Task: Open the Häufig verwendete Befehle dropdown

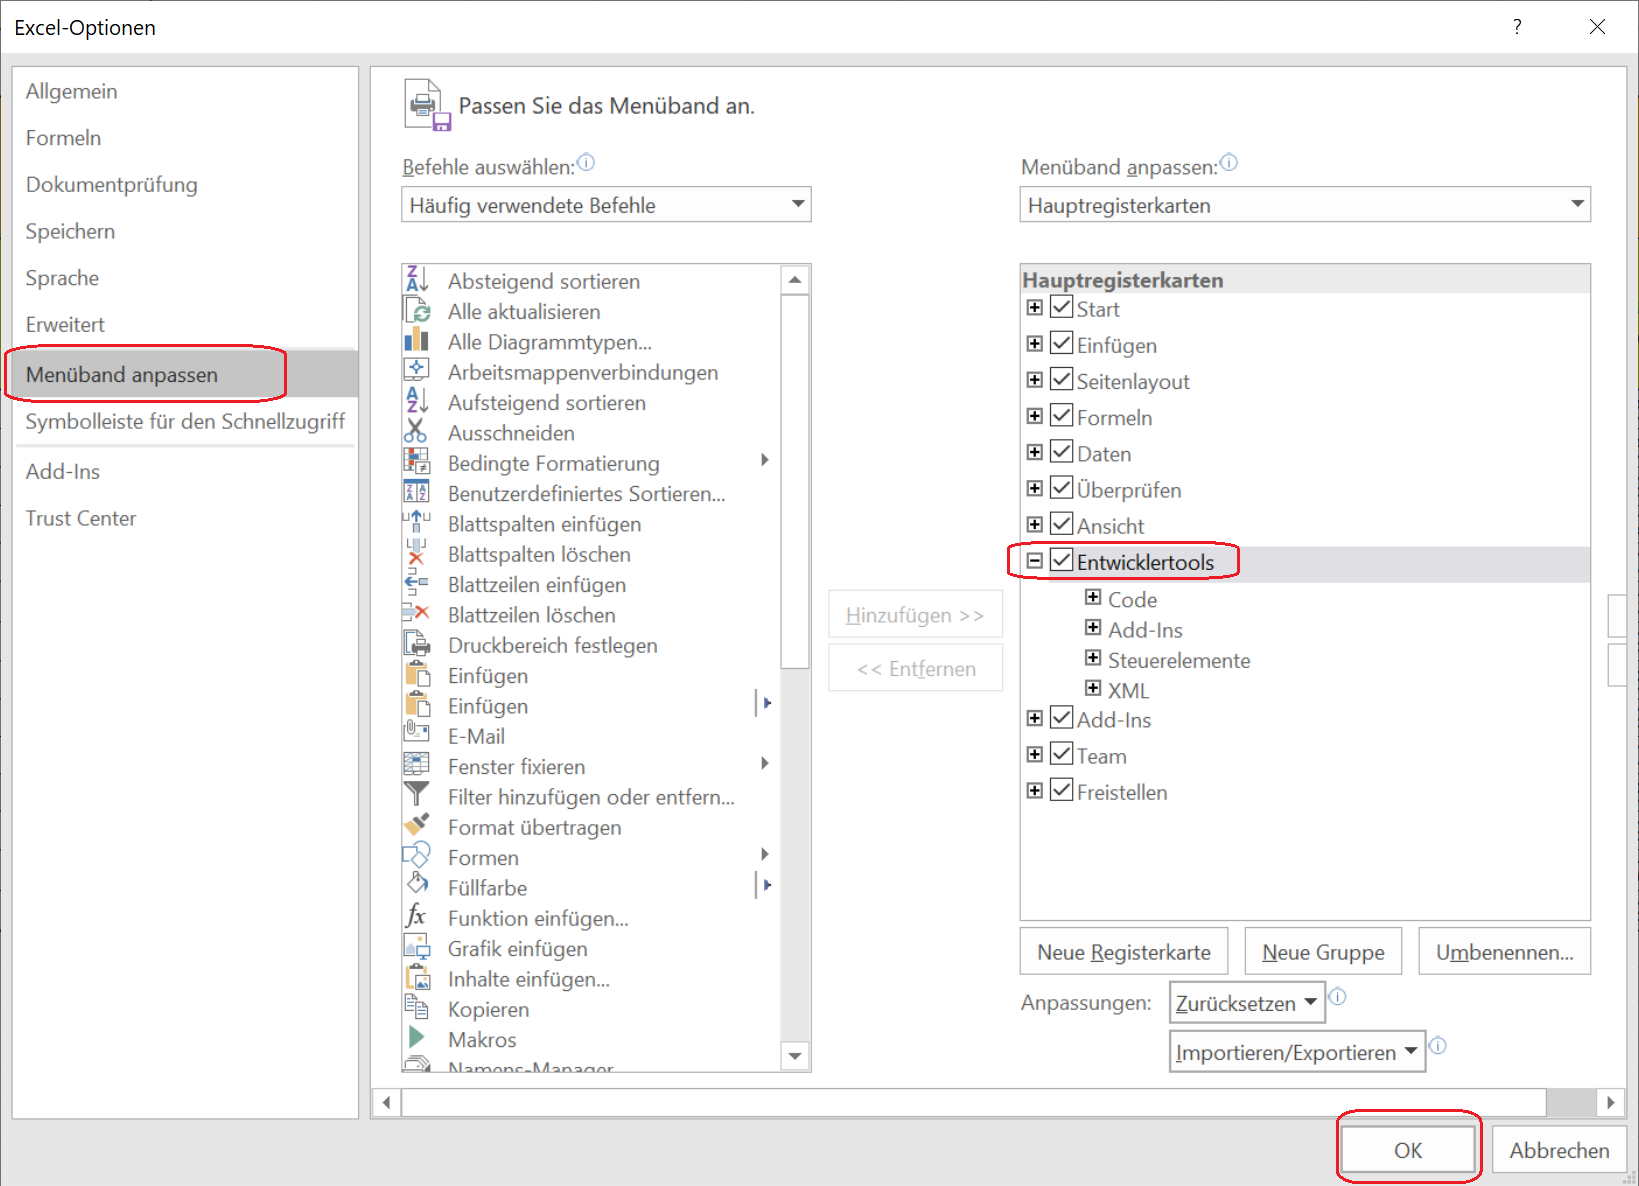Action: [798, 204]
